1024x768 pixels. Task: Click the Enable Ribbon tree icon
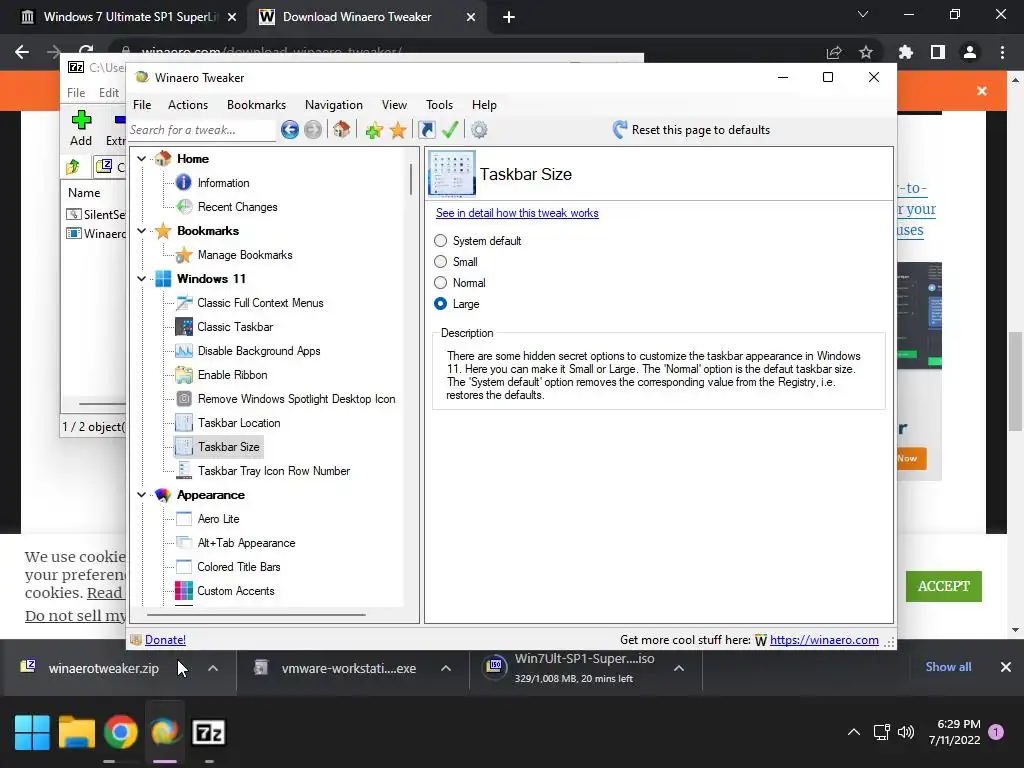(184, 375)
